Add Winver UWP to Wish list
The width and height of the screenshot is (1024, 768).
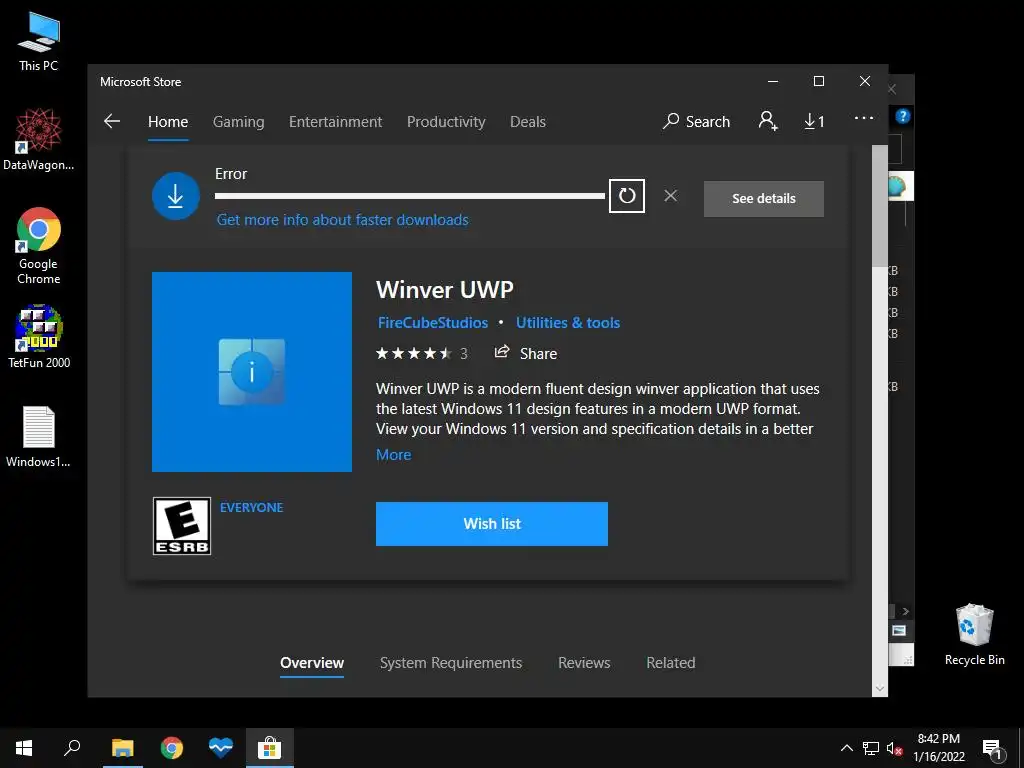492,524
